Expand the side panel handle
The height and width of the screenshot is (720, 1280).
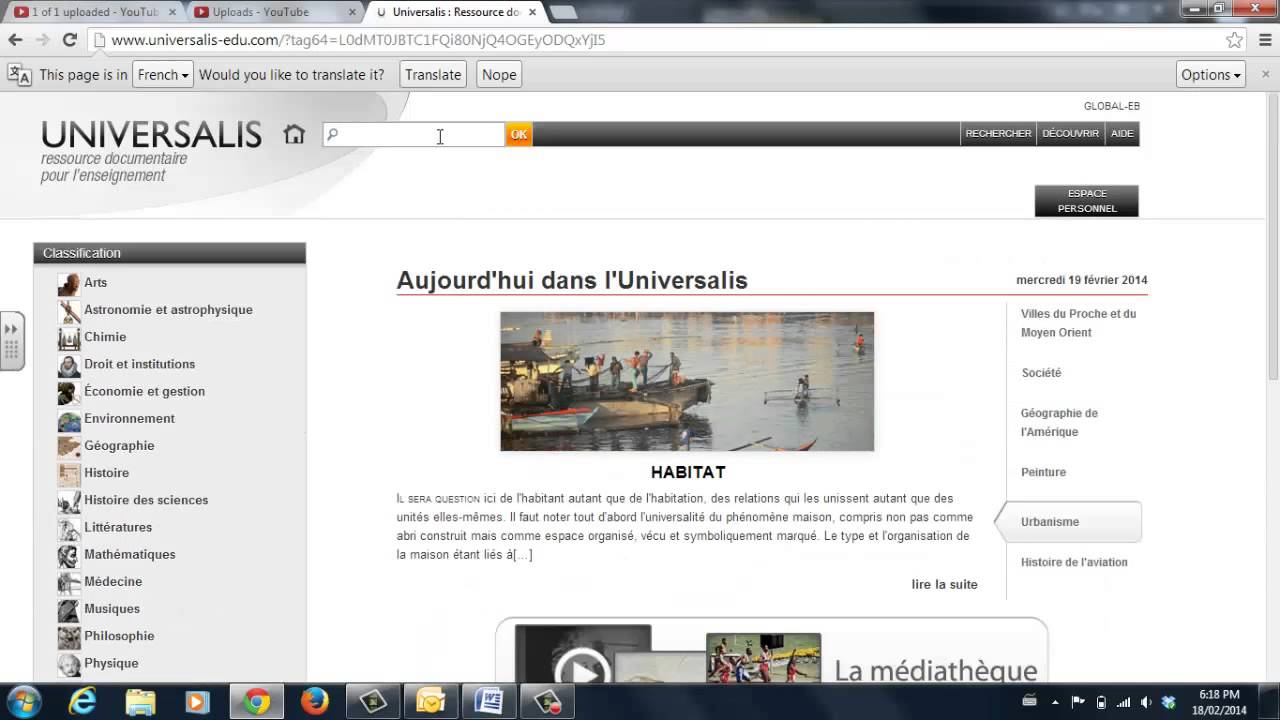[x=11, y=341]
